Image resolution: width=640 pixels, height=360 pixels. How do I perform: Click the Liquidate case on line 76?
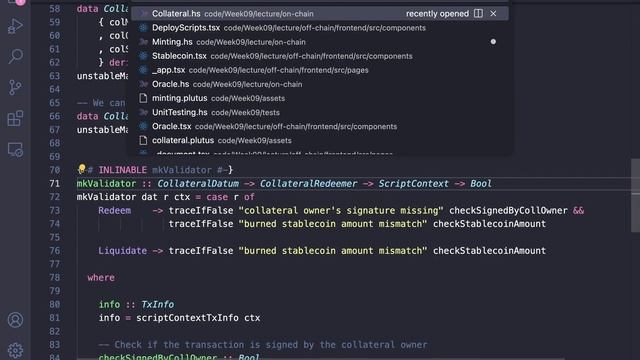pos(122,251)
